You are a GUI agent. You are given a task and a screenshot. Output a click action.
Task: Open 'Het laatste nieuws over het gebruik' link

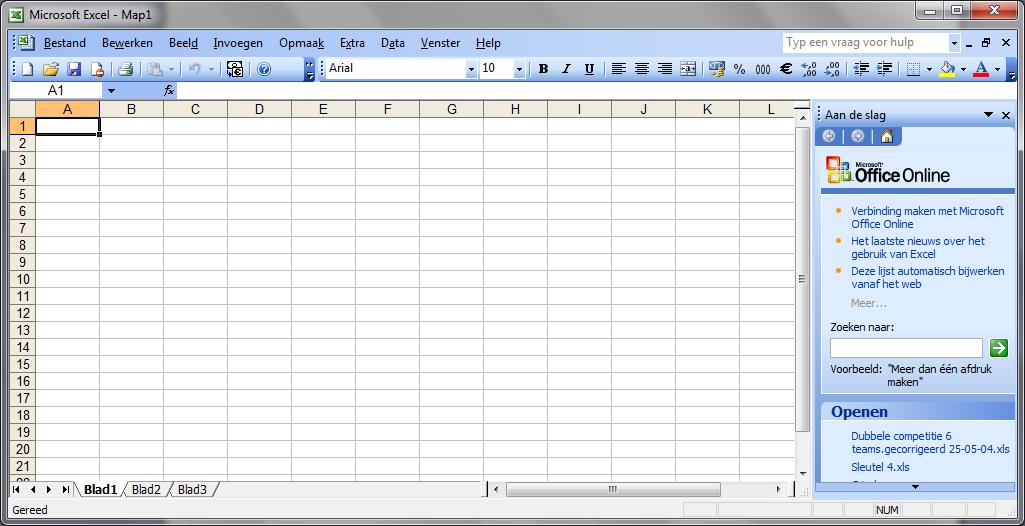pyautogui.click(x=918, y=248)
